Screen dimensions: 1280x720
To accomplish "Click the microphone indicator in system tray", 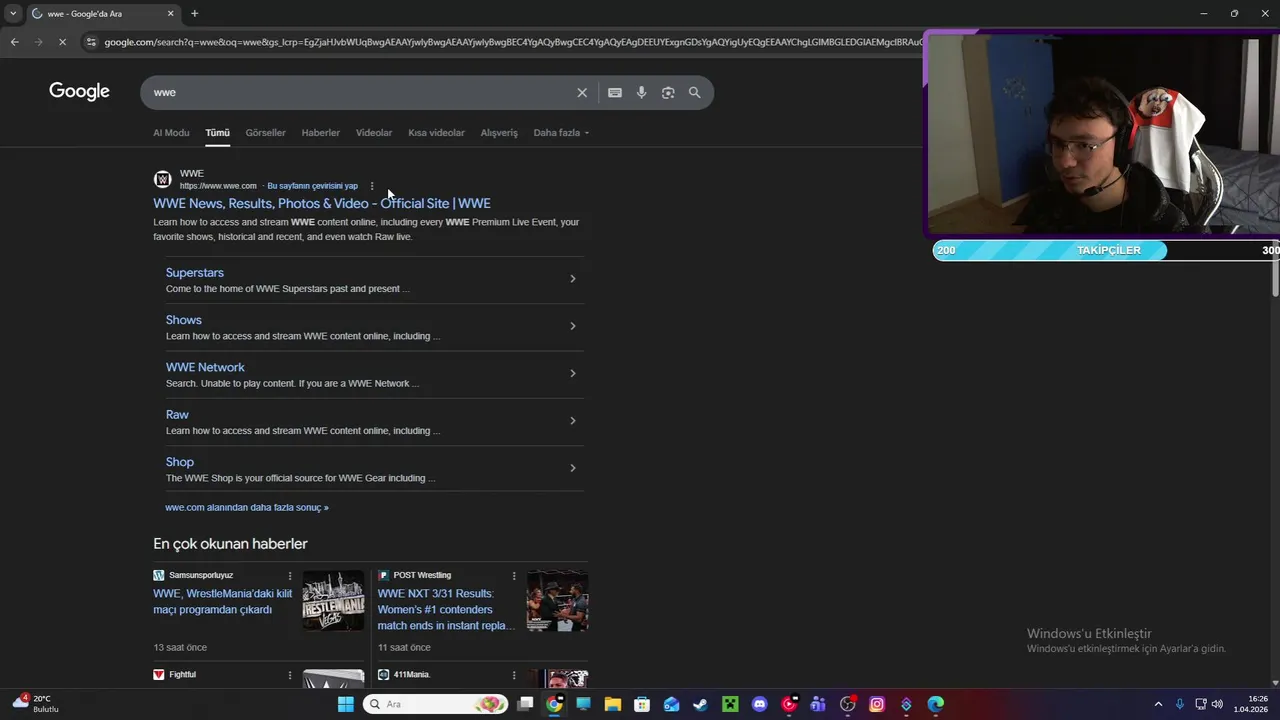I will [1180, 704].
